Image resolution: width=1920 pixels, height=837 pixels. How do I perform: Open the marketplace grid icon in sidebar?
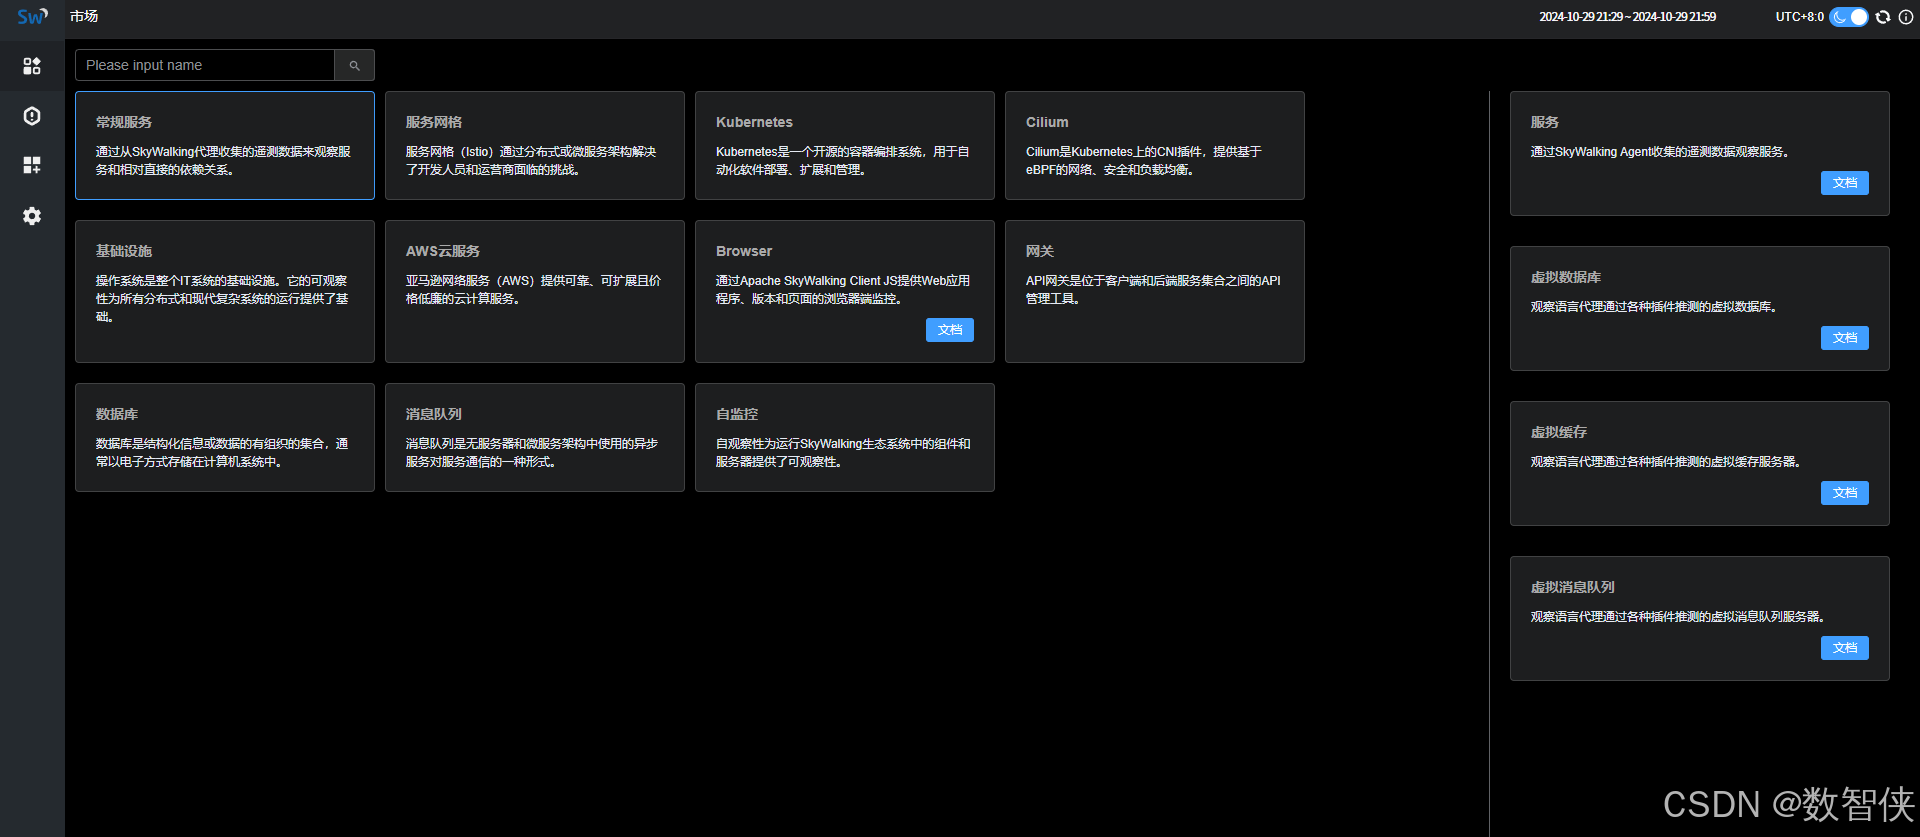[x=32, y=66]
